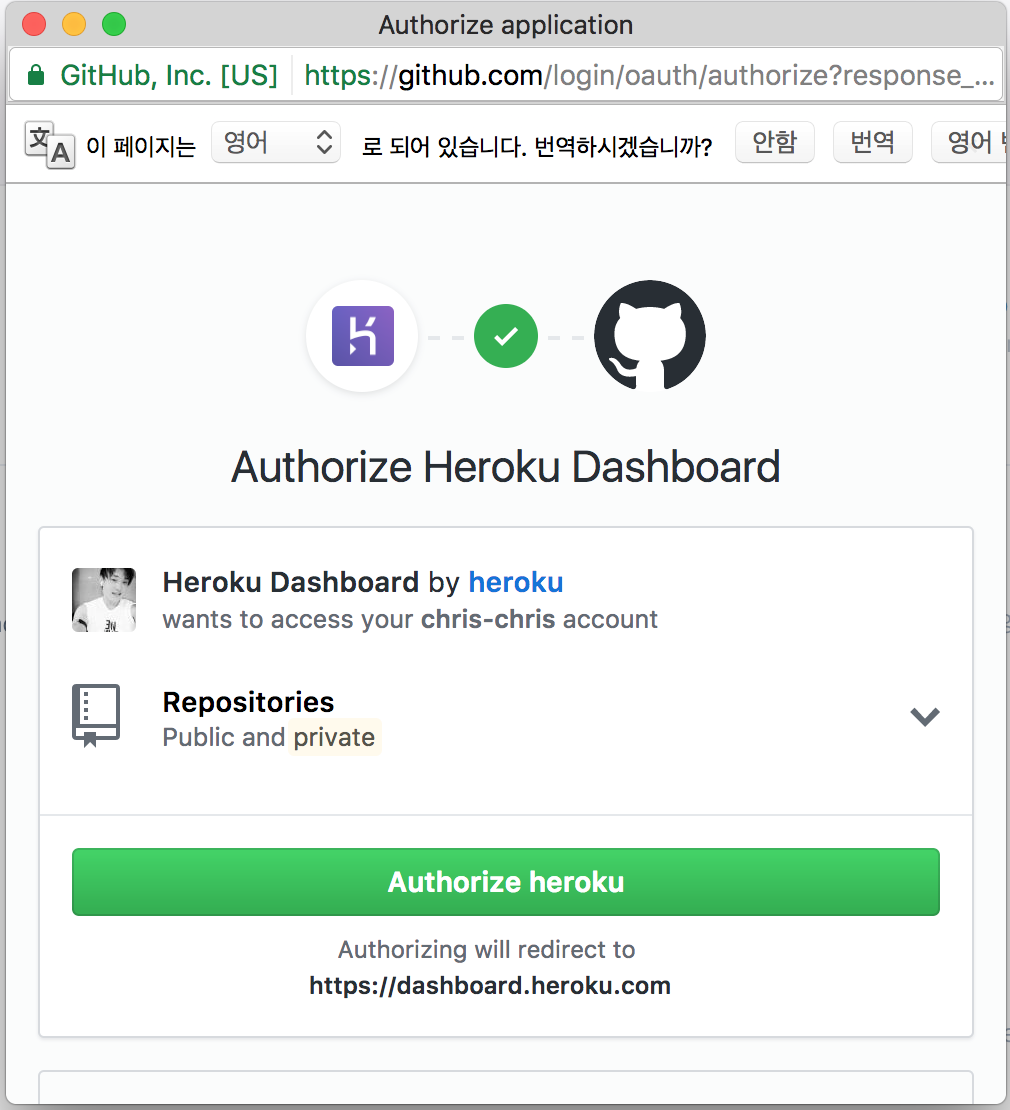Click the GitHub, Inc. [US] certificate label
This screenshot has height=1110, width=1010.
tap(168, 75)
